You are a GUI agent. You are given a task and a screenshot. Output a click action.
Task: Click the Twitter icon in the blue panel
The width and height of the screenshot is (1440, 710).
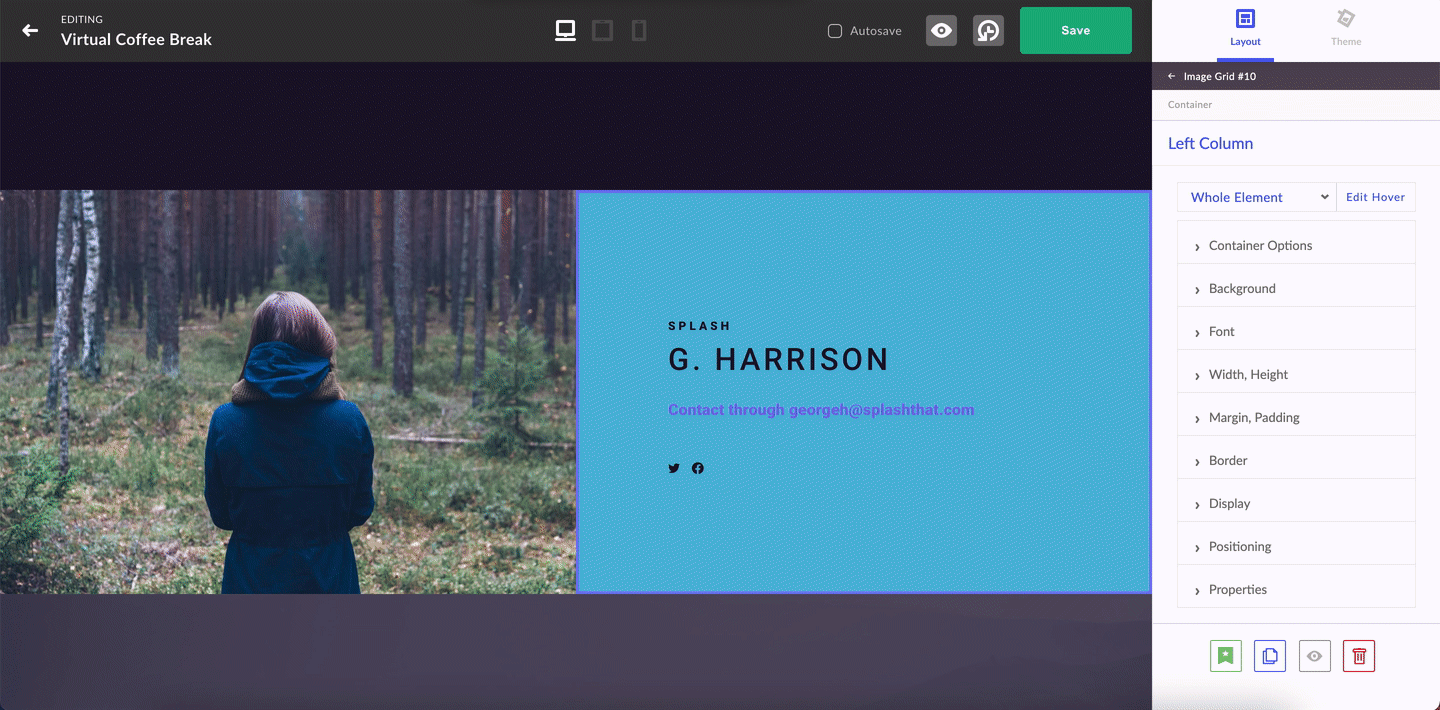[x=674, y=468]
